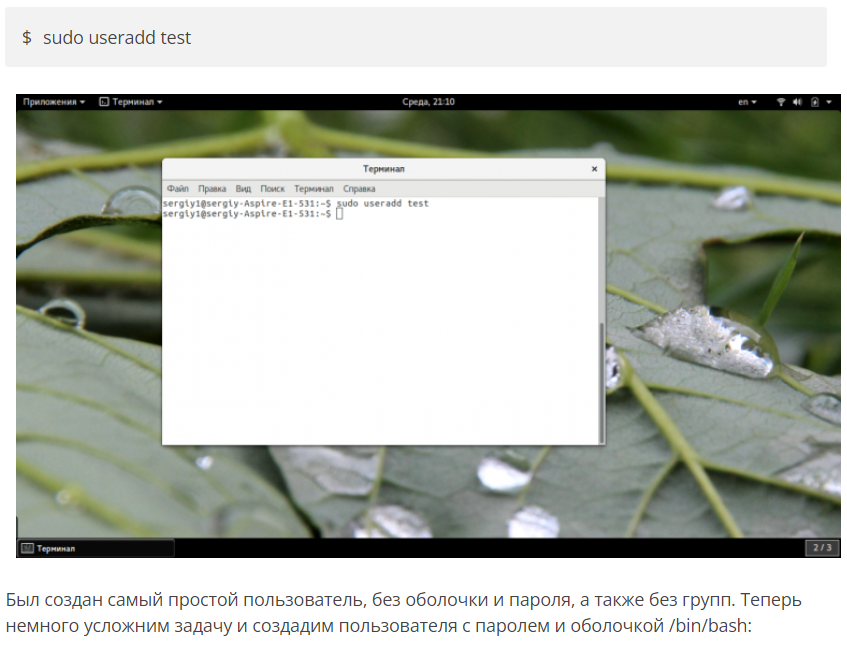Click the terminal icon in bottom taskbar
Image resolution: width=847 pixels, height=650 pixels.
[x=27, y=548]
